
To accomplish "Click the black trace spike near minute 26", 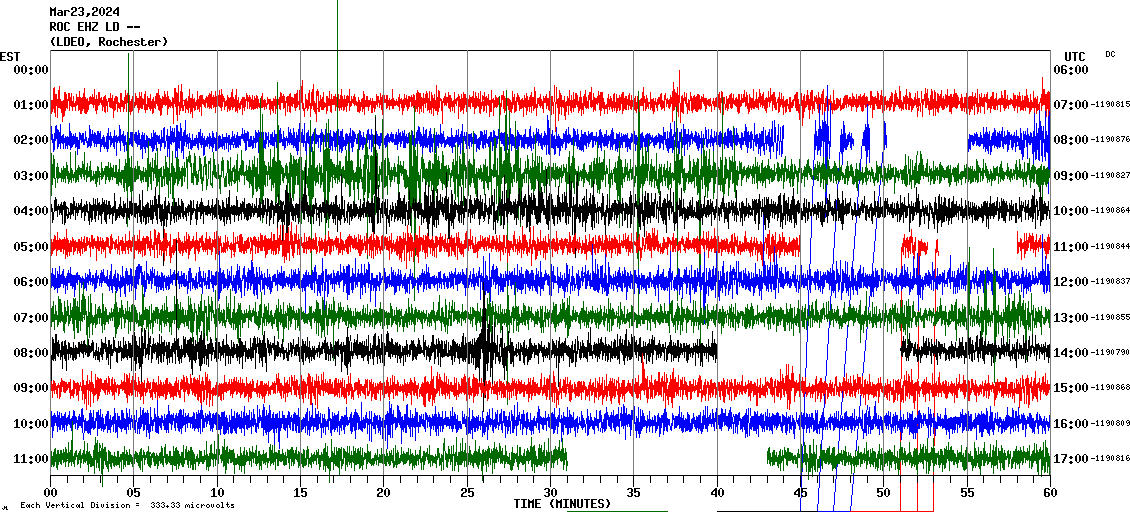I will (x=486, y=350).
